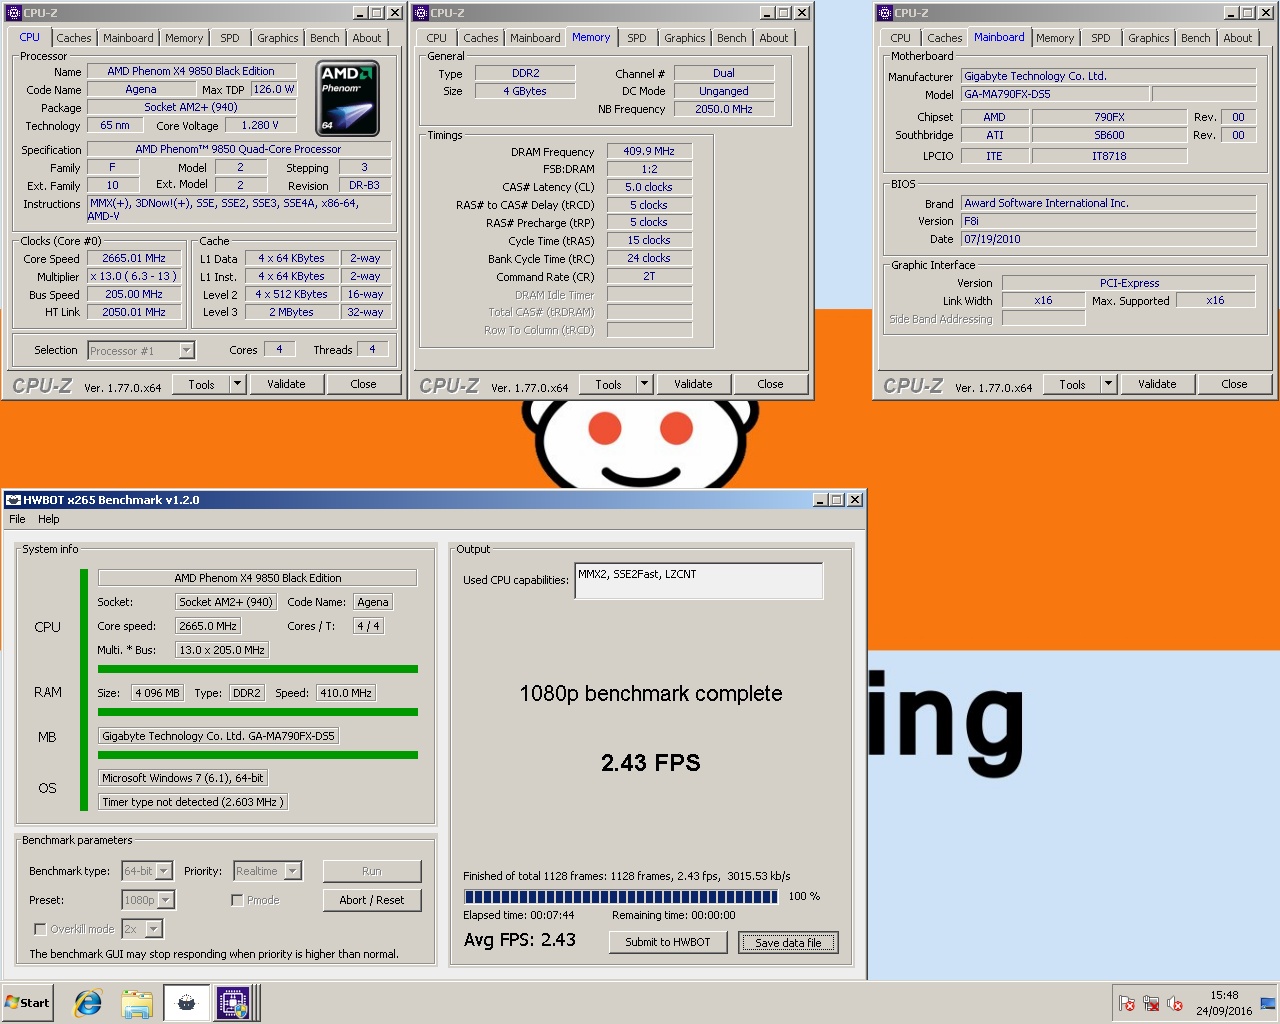Click the 2.43 FPS result text
The image size is (1280, 1024).
651,763
